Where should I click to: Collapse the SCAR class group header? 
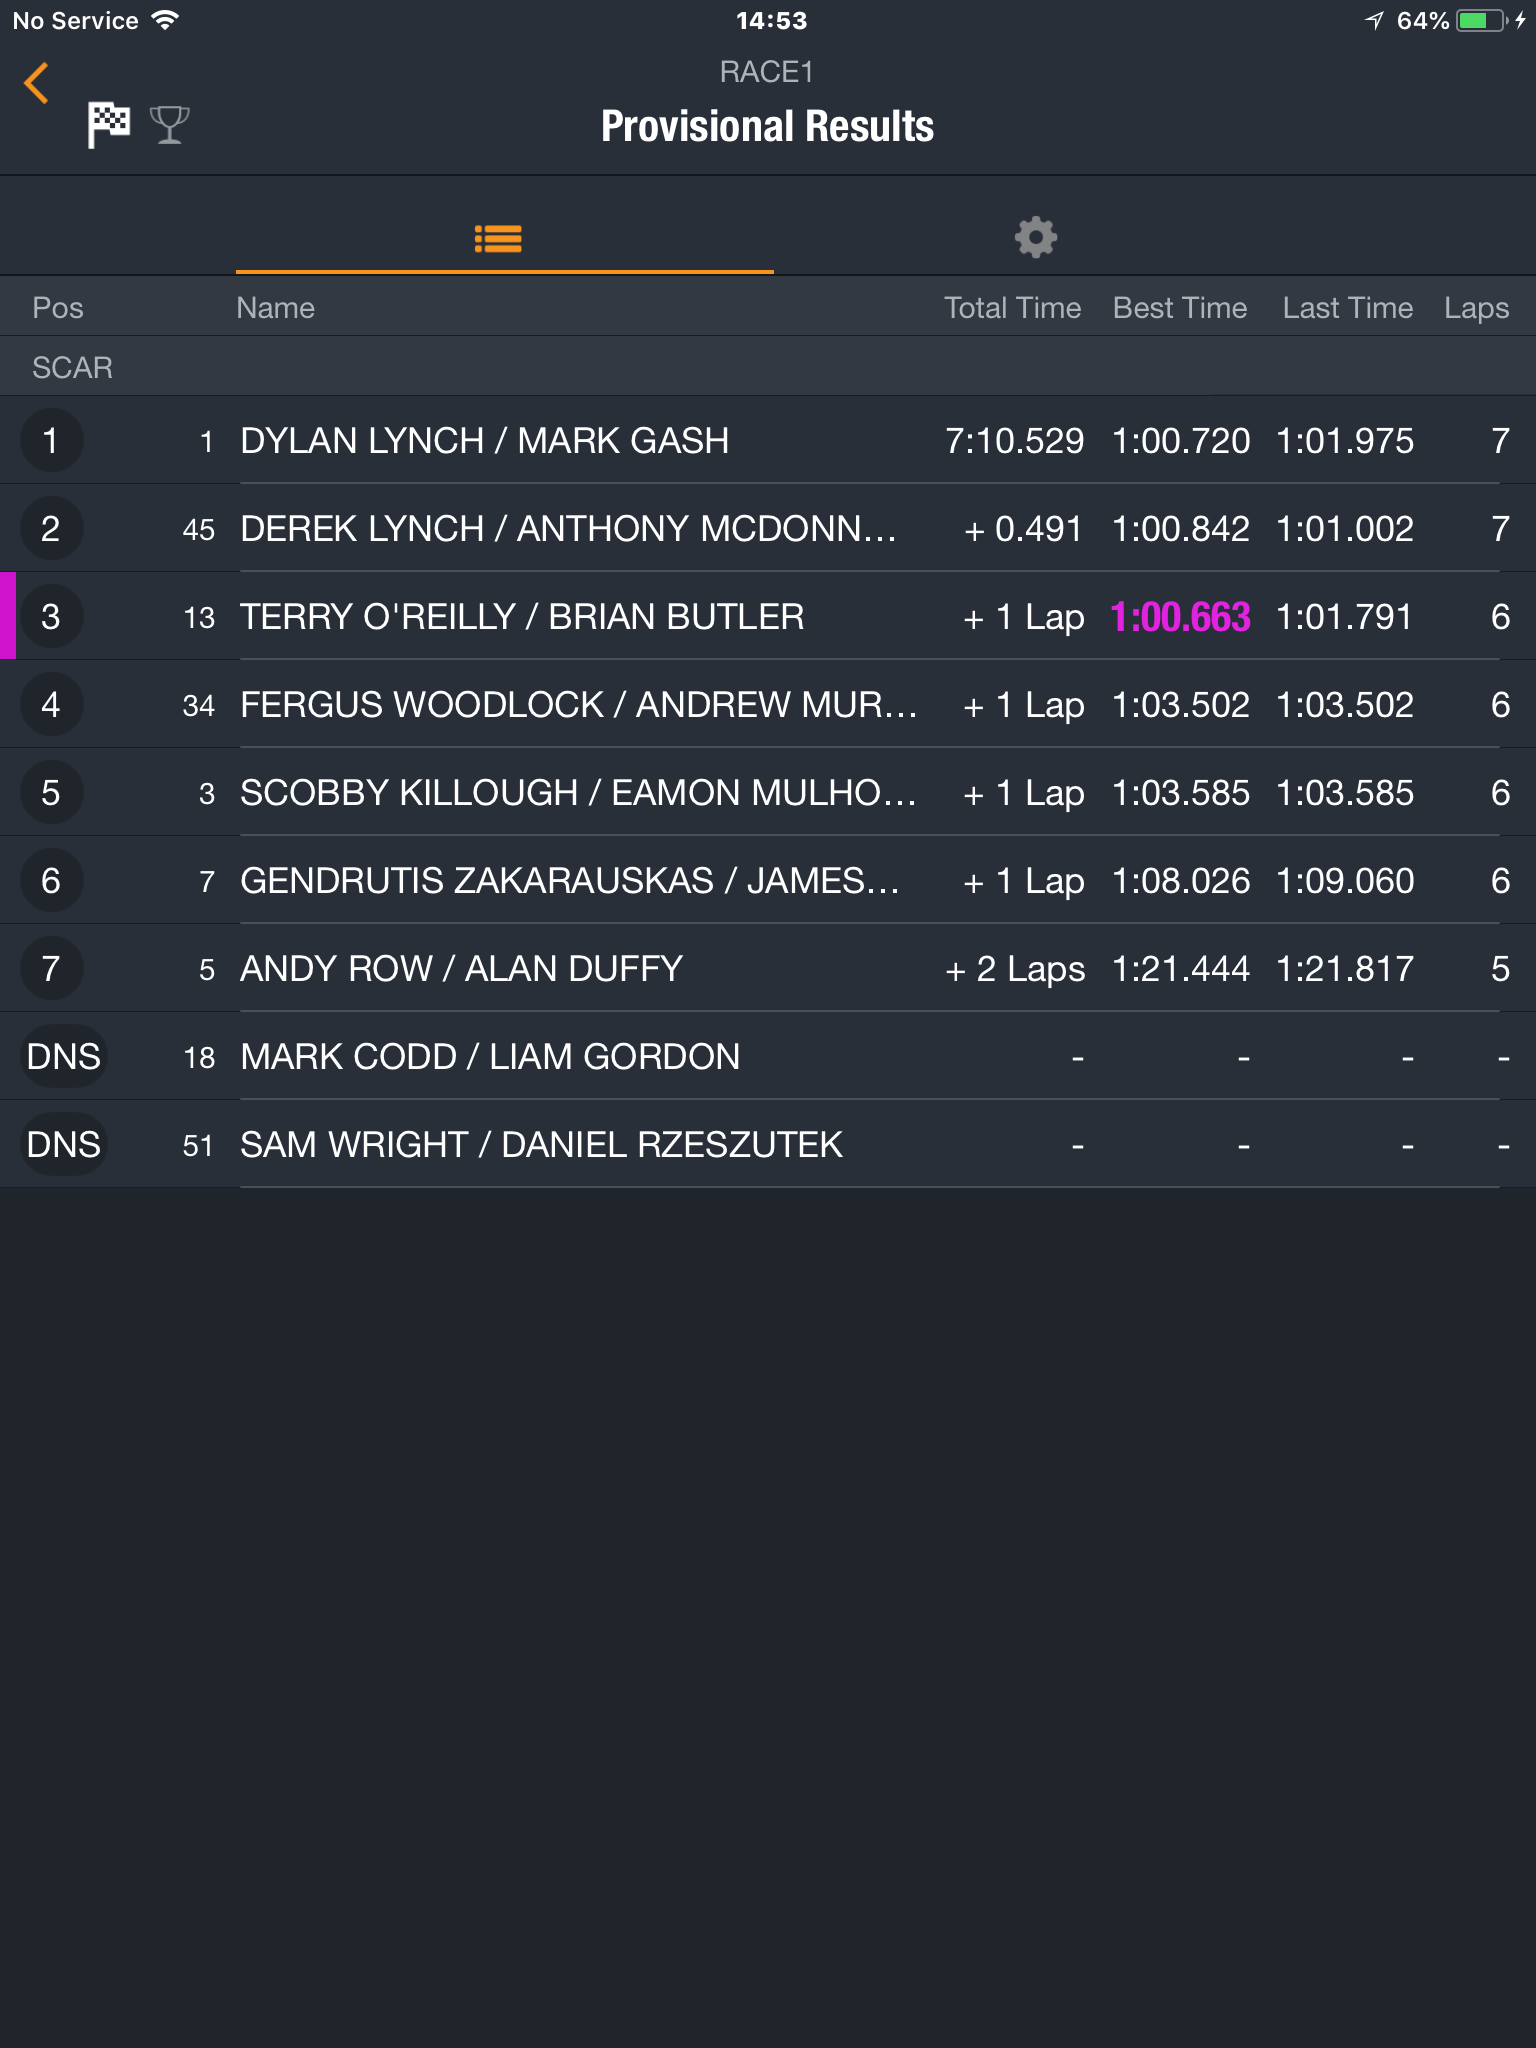(768, 367)
